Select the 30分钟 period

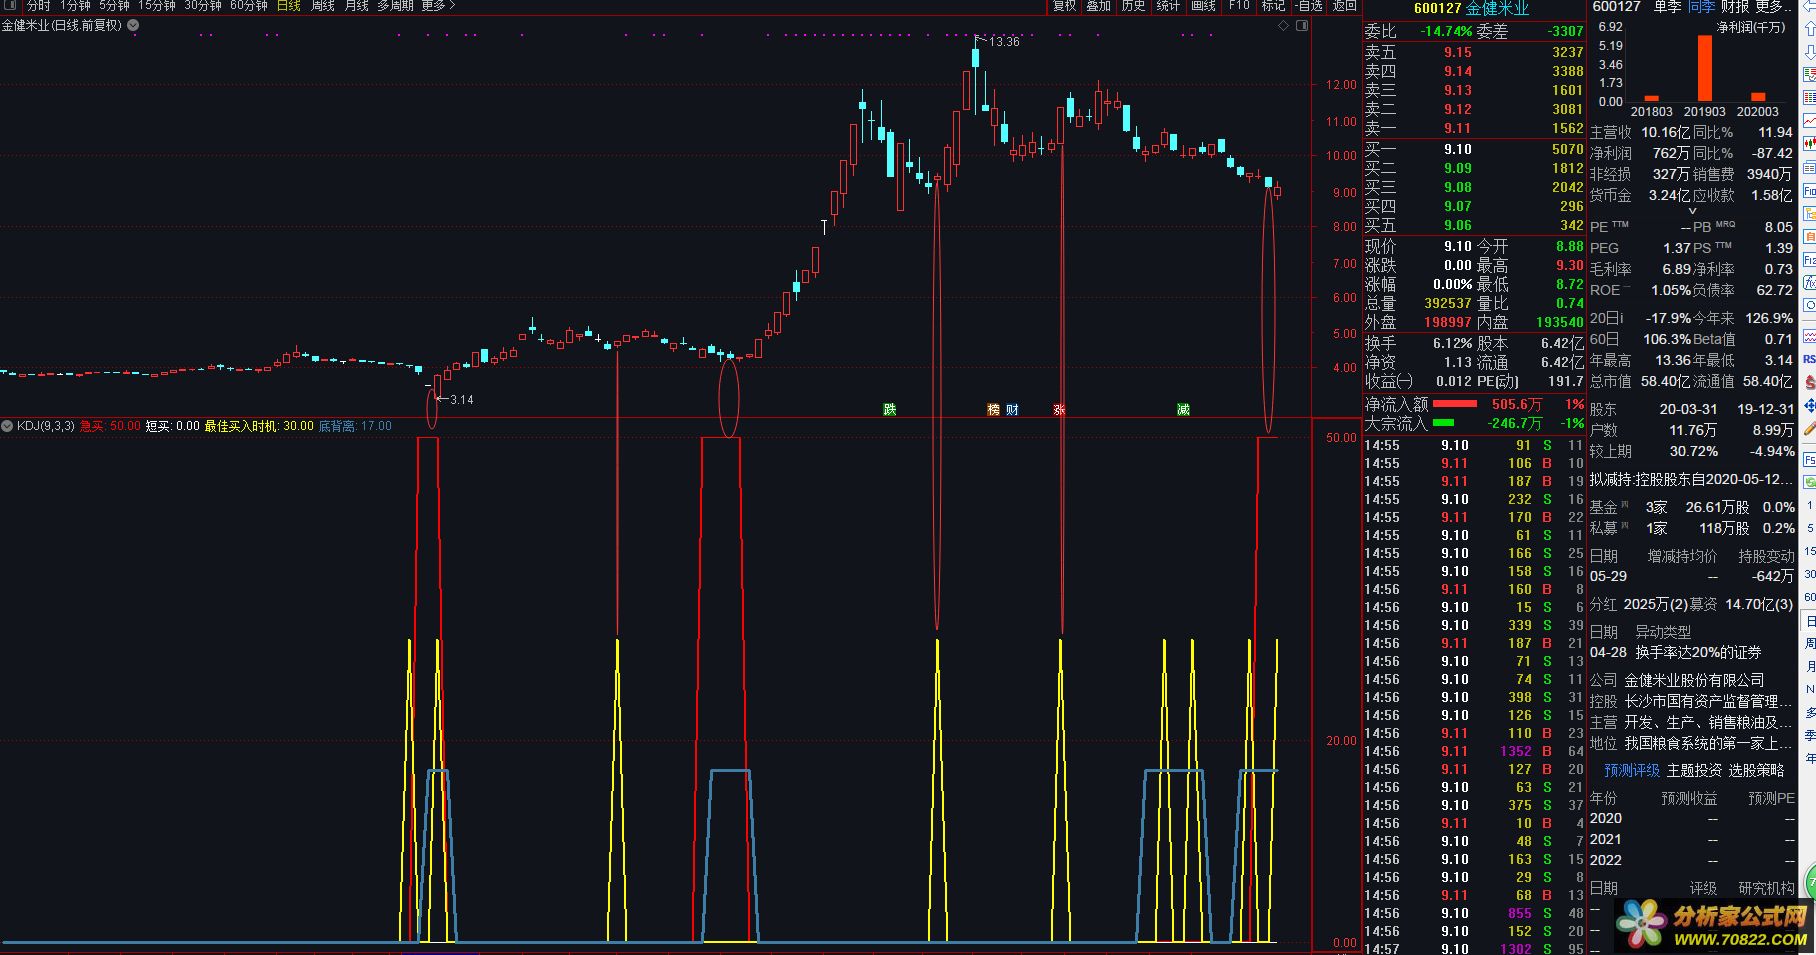(203, 6)
